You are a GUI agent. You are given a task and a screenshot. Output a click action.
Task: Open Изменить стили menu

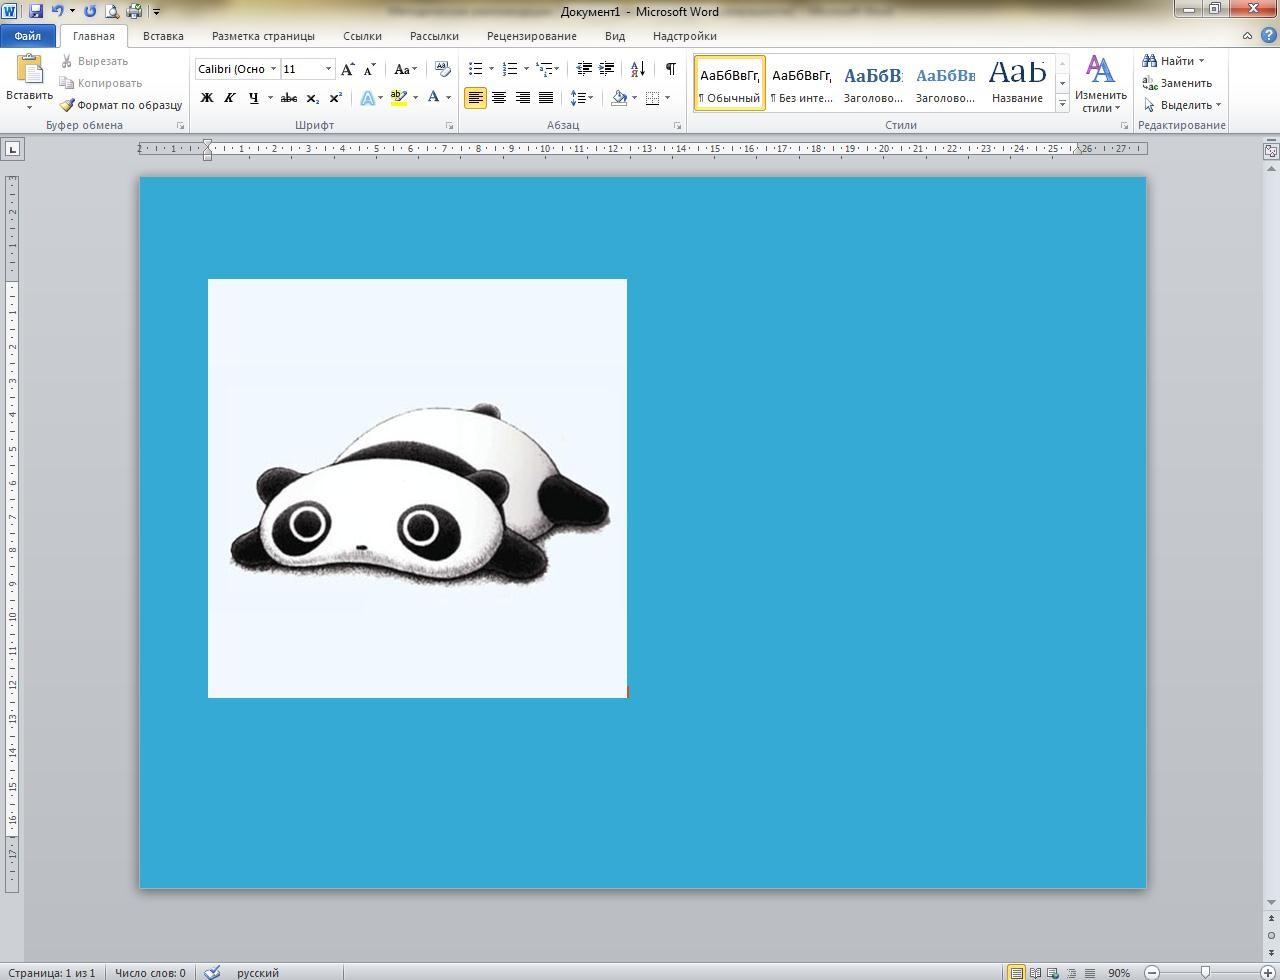tap(1101, 84)
